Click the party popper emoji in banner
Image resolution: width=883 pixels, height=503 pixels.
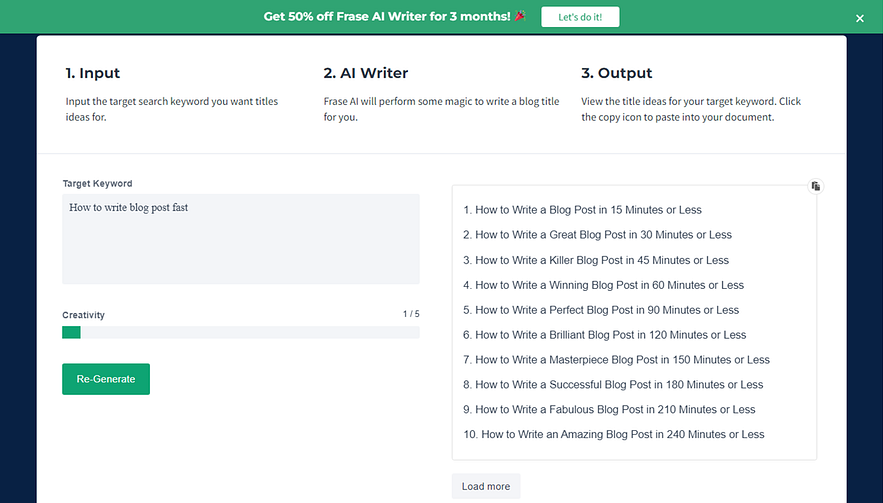[520, 17]
